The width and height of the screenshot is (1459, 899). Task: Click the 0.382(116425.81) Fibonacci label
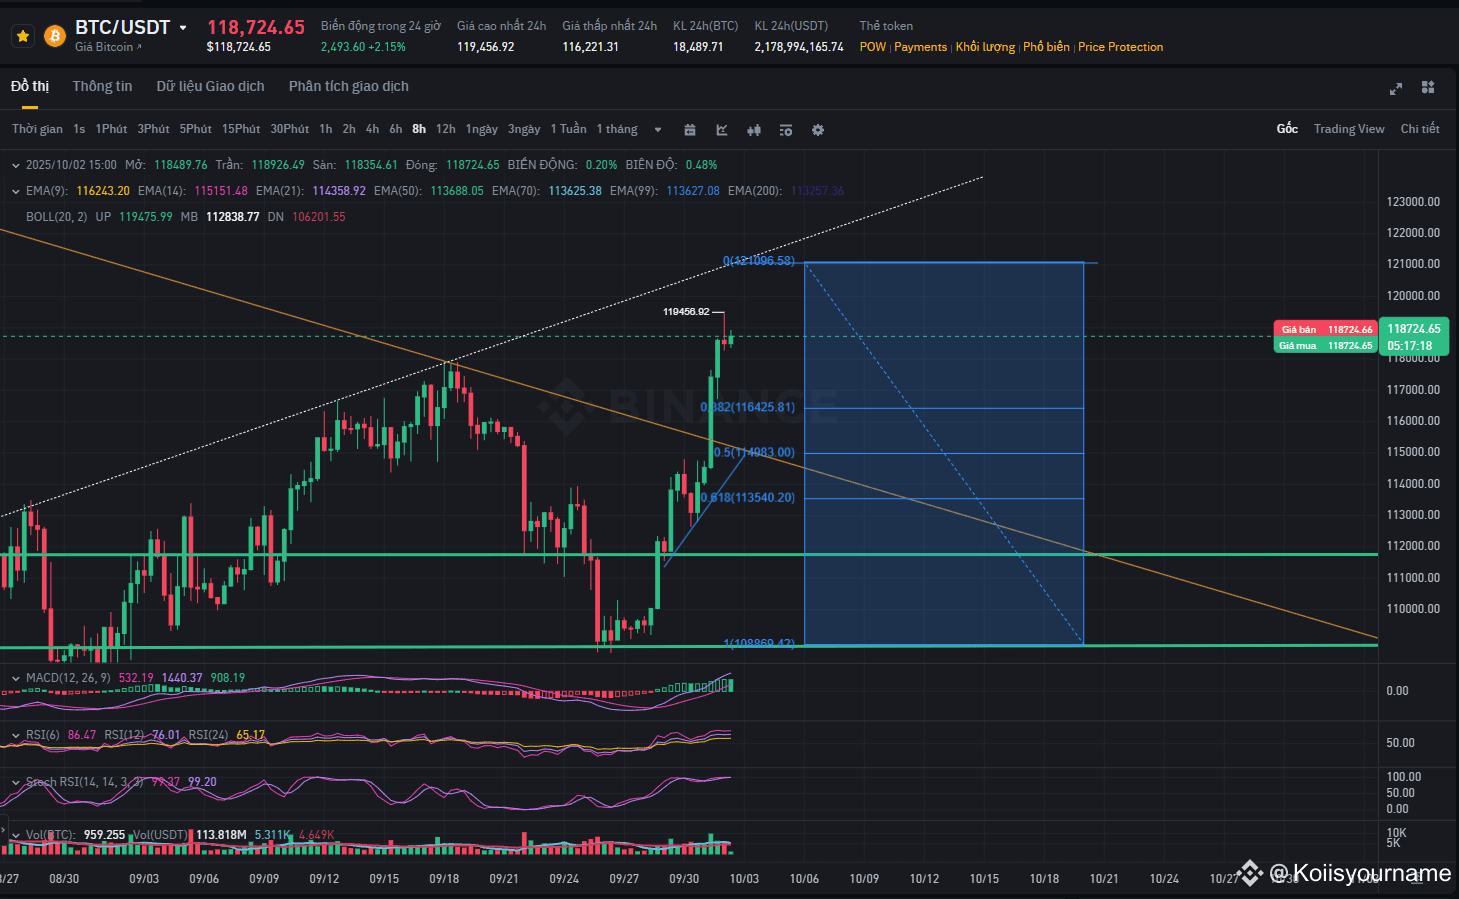pyautogui.click(x=748, y=407)
